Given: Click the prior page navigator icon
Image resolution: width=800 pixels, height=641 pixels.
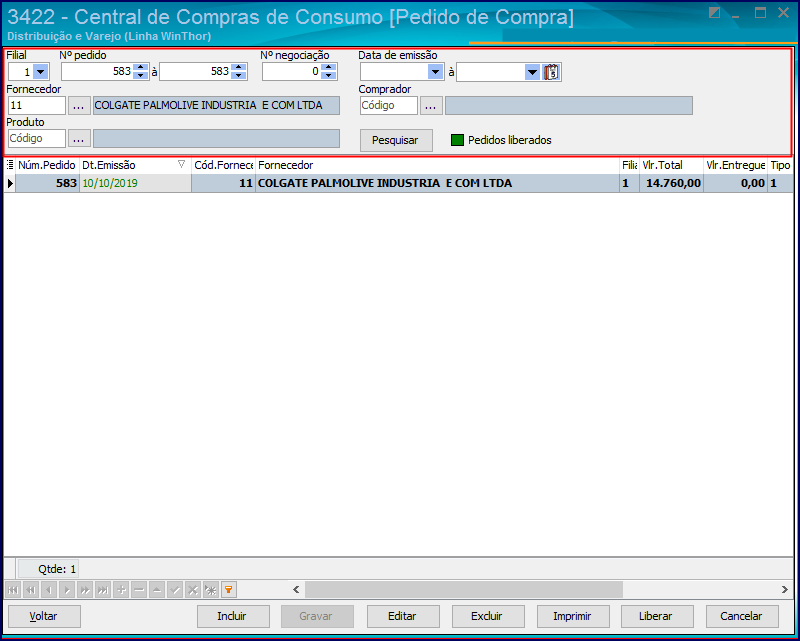Looking at the screenshot, I should click(x=31, y=590).
